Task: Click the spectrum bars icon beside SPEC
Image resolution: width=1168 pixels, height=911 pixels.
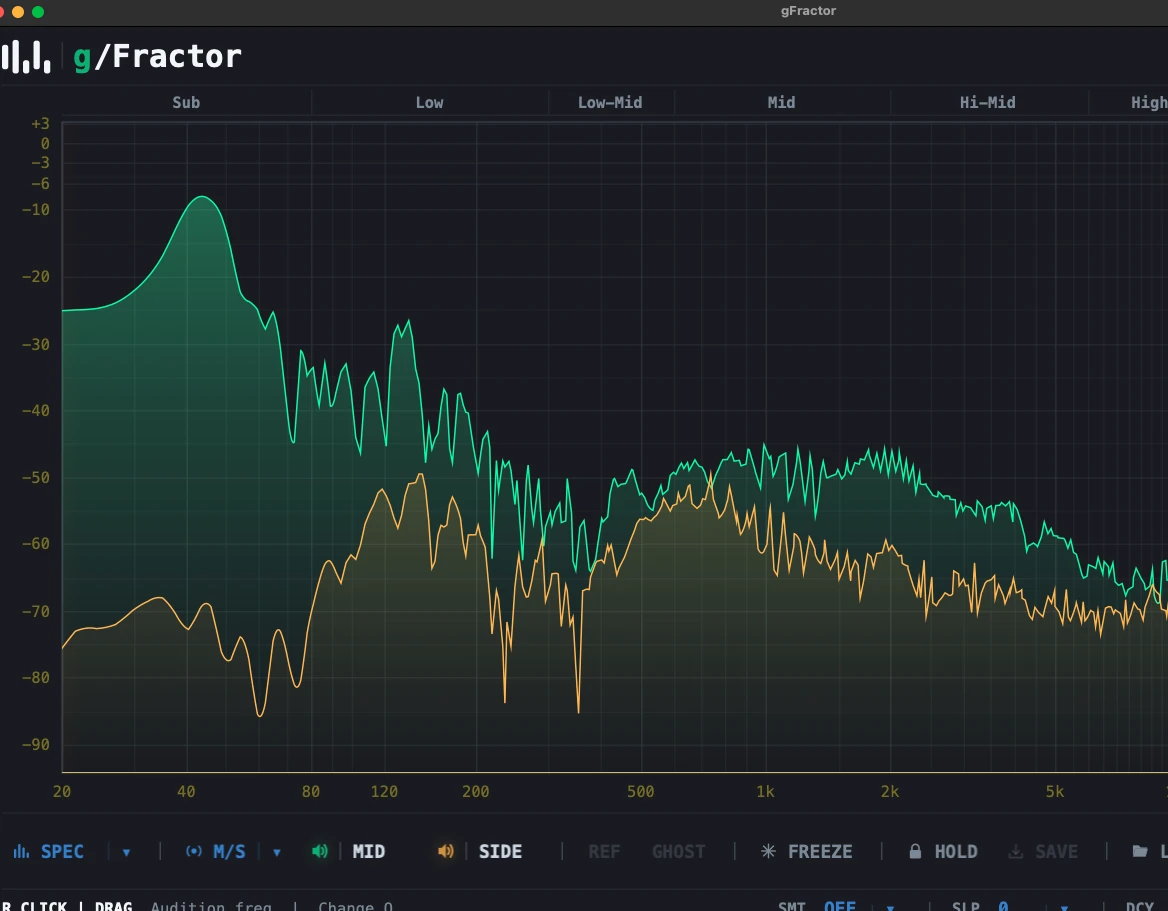Action: (x=22, y=851)
